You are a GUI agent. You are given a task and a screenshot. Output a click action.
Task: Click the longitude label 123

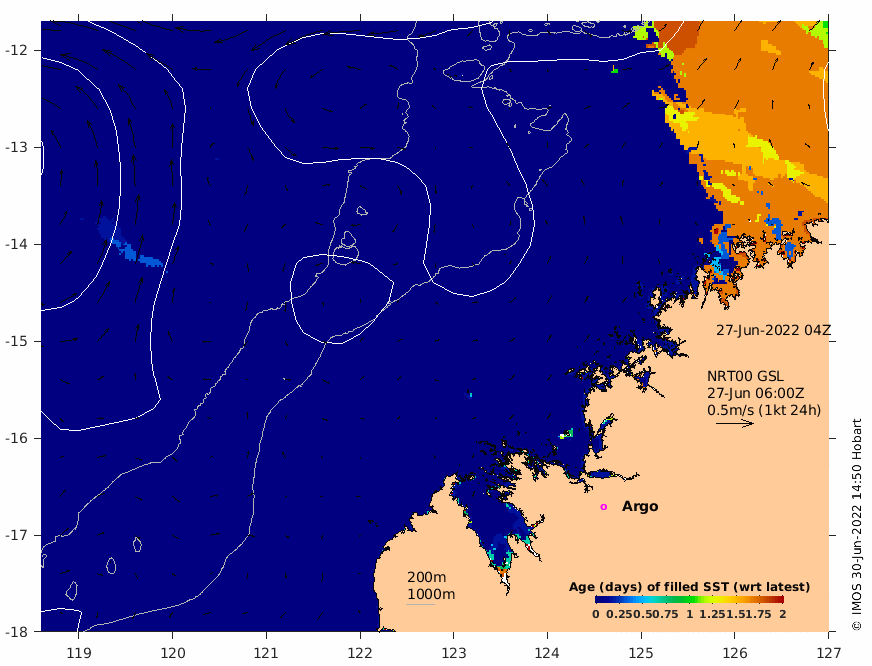(x=453, y=653)
